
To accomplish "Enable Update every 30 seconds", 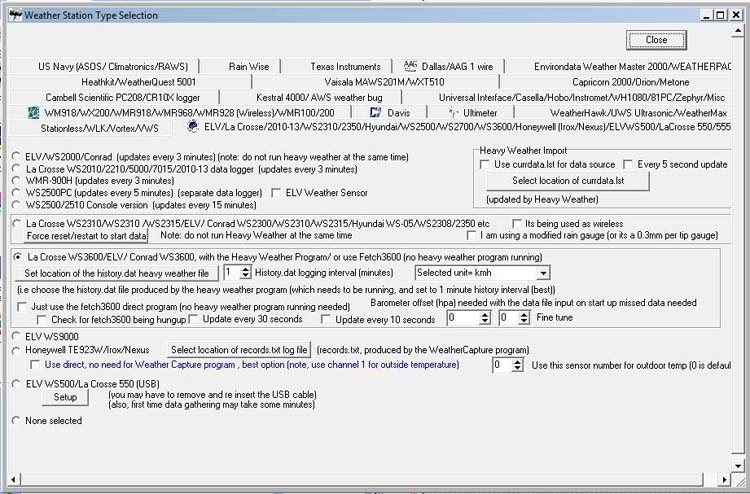I will pyautogui.click(x=193, y=319).
